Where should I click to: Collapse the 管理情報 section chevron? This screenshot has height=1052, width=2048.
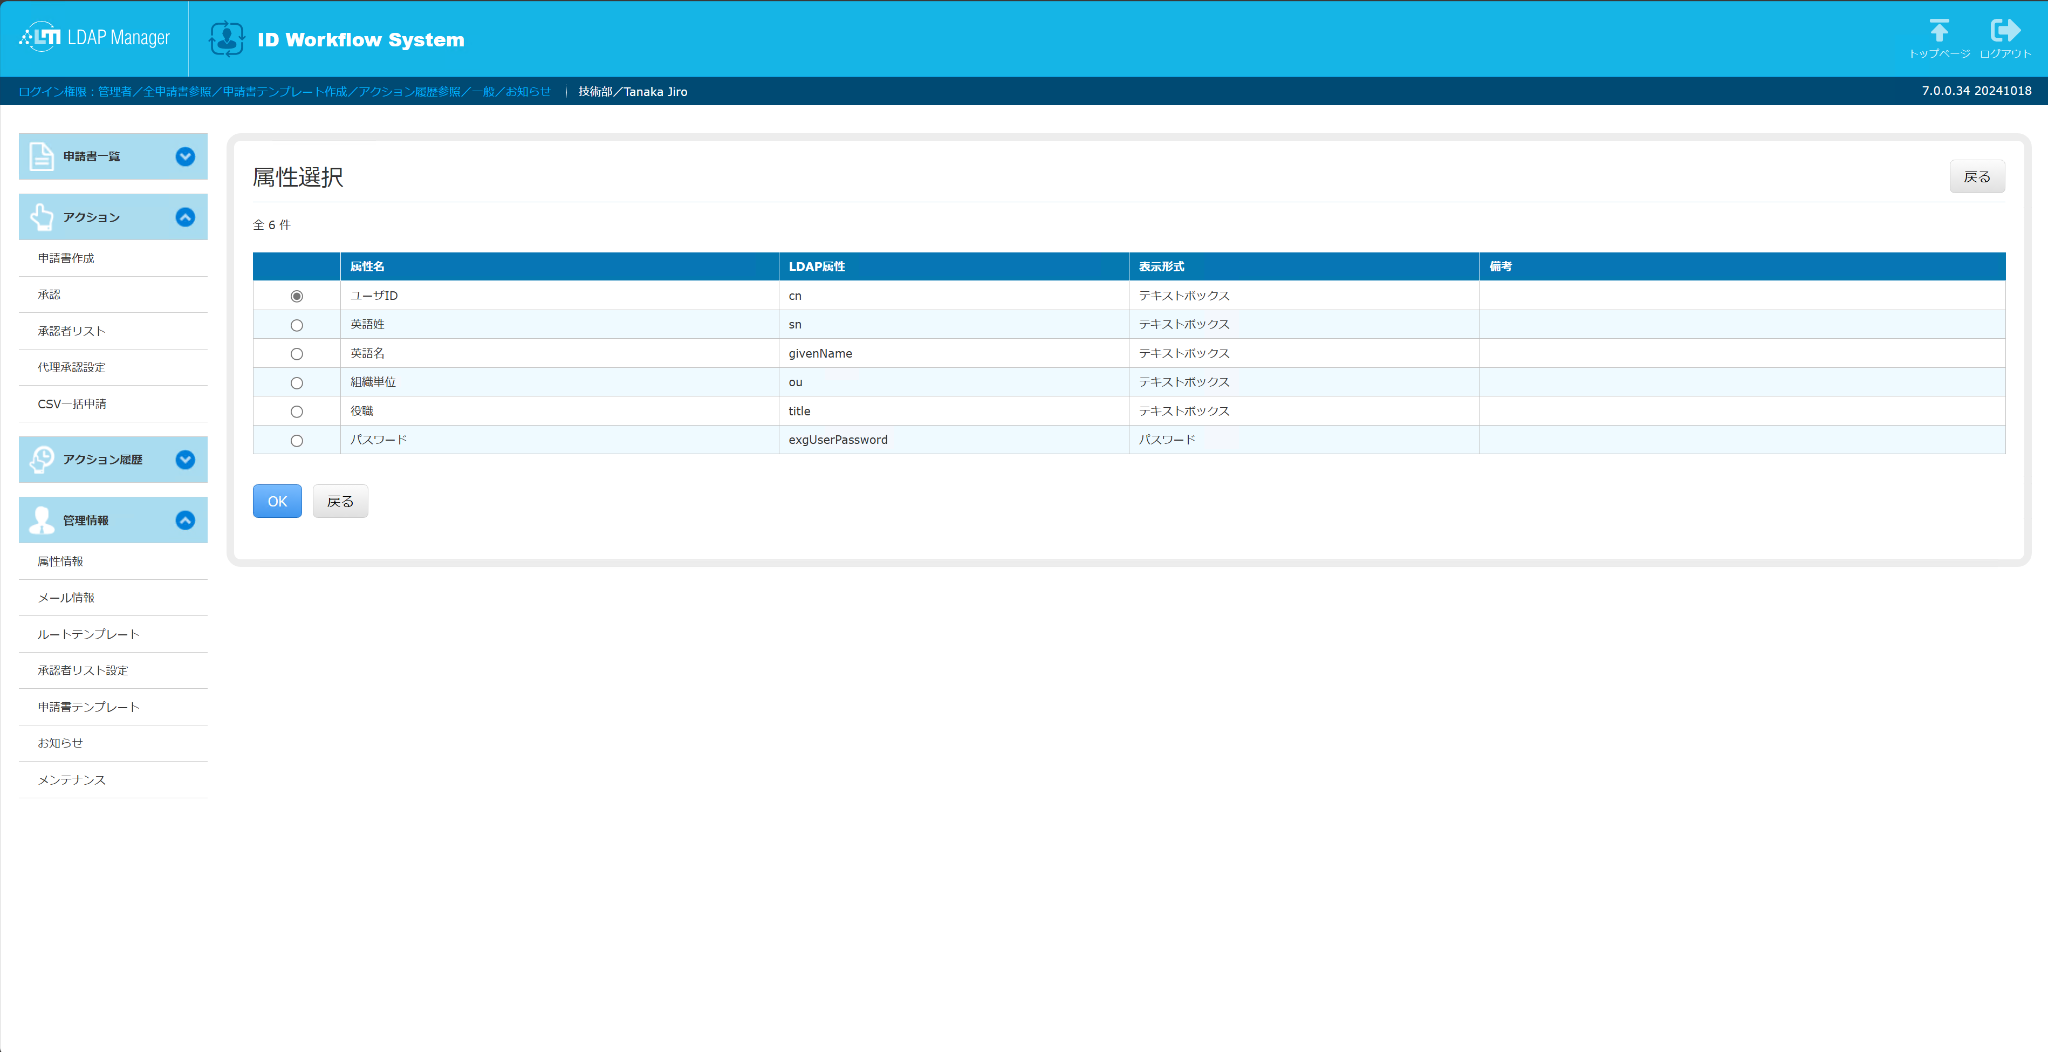(185, 520)
